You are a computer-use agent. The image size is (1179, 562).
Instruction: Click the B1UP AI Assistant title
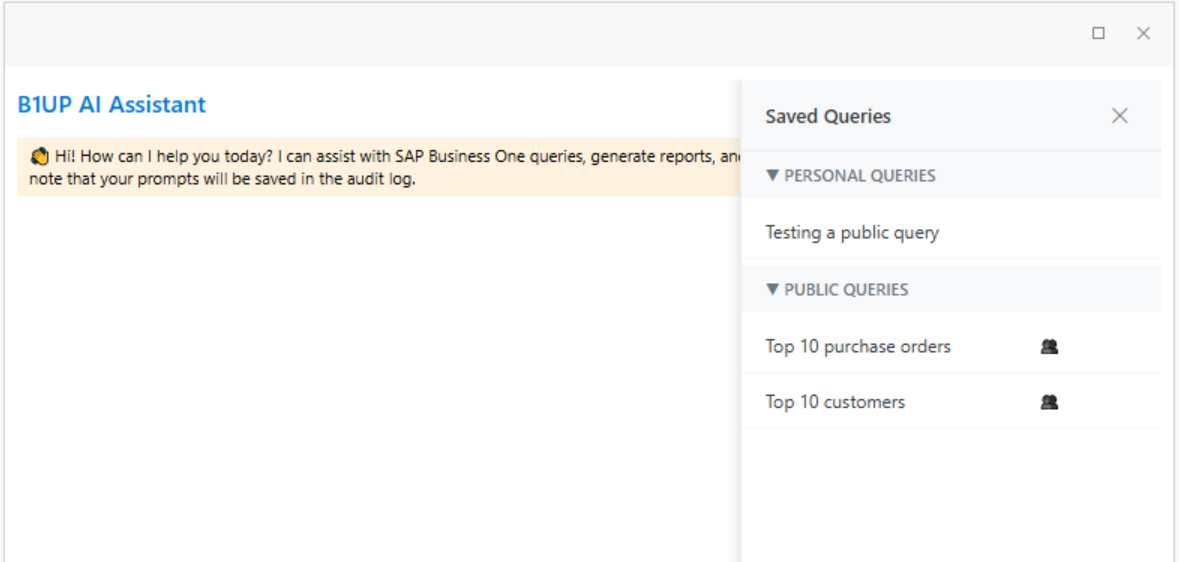(112, 105)
